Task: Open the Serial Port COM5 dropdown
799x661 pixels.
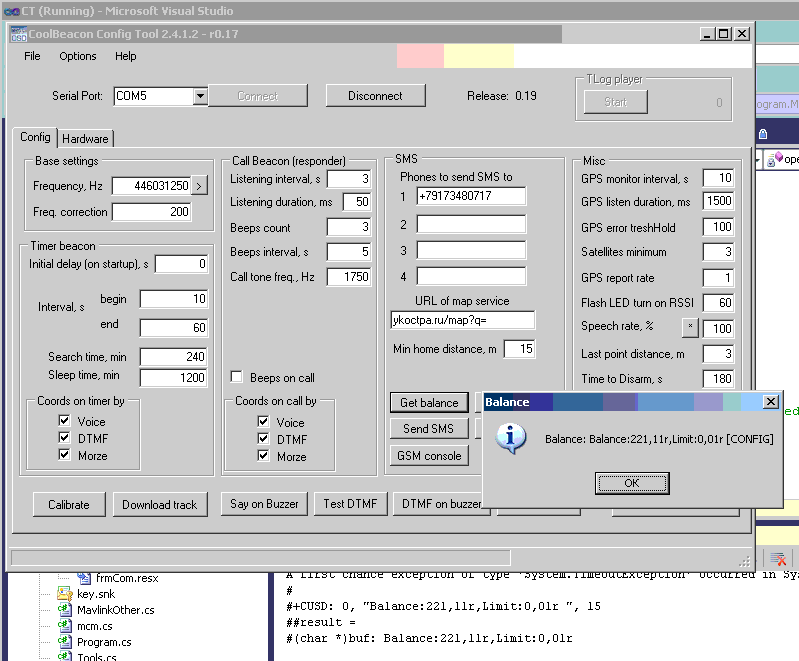Action: tap(200, 96)
